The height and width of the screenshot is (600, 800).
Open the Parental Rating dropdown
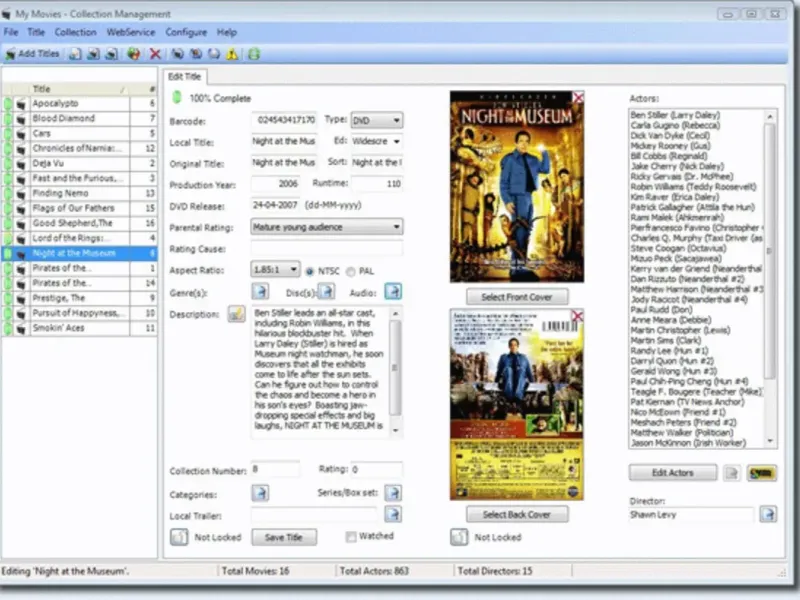point(327,227)
